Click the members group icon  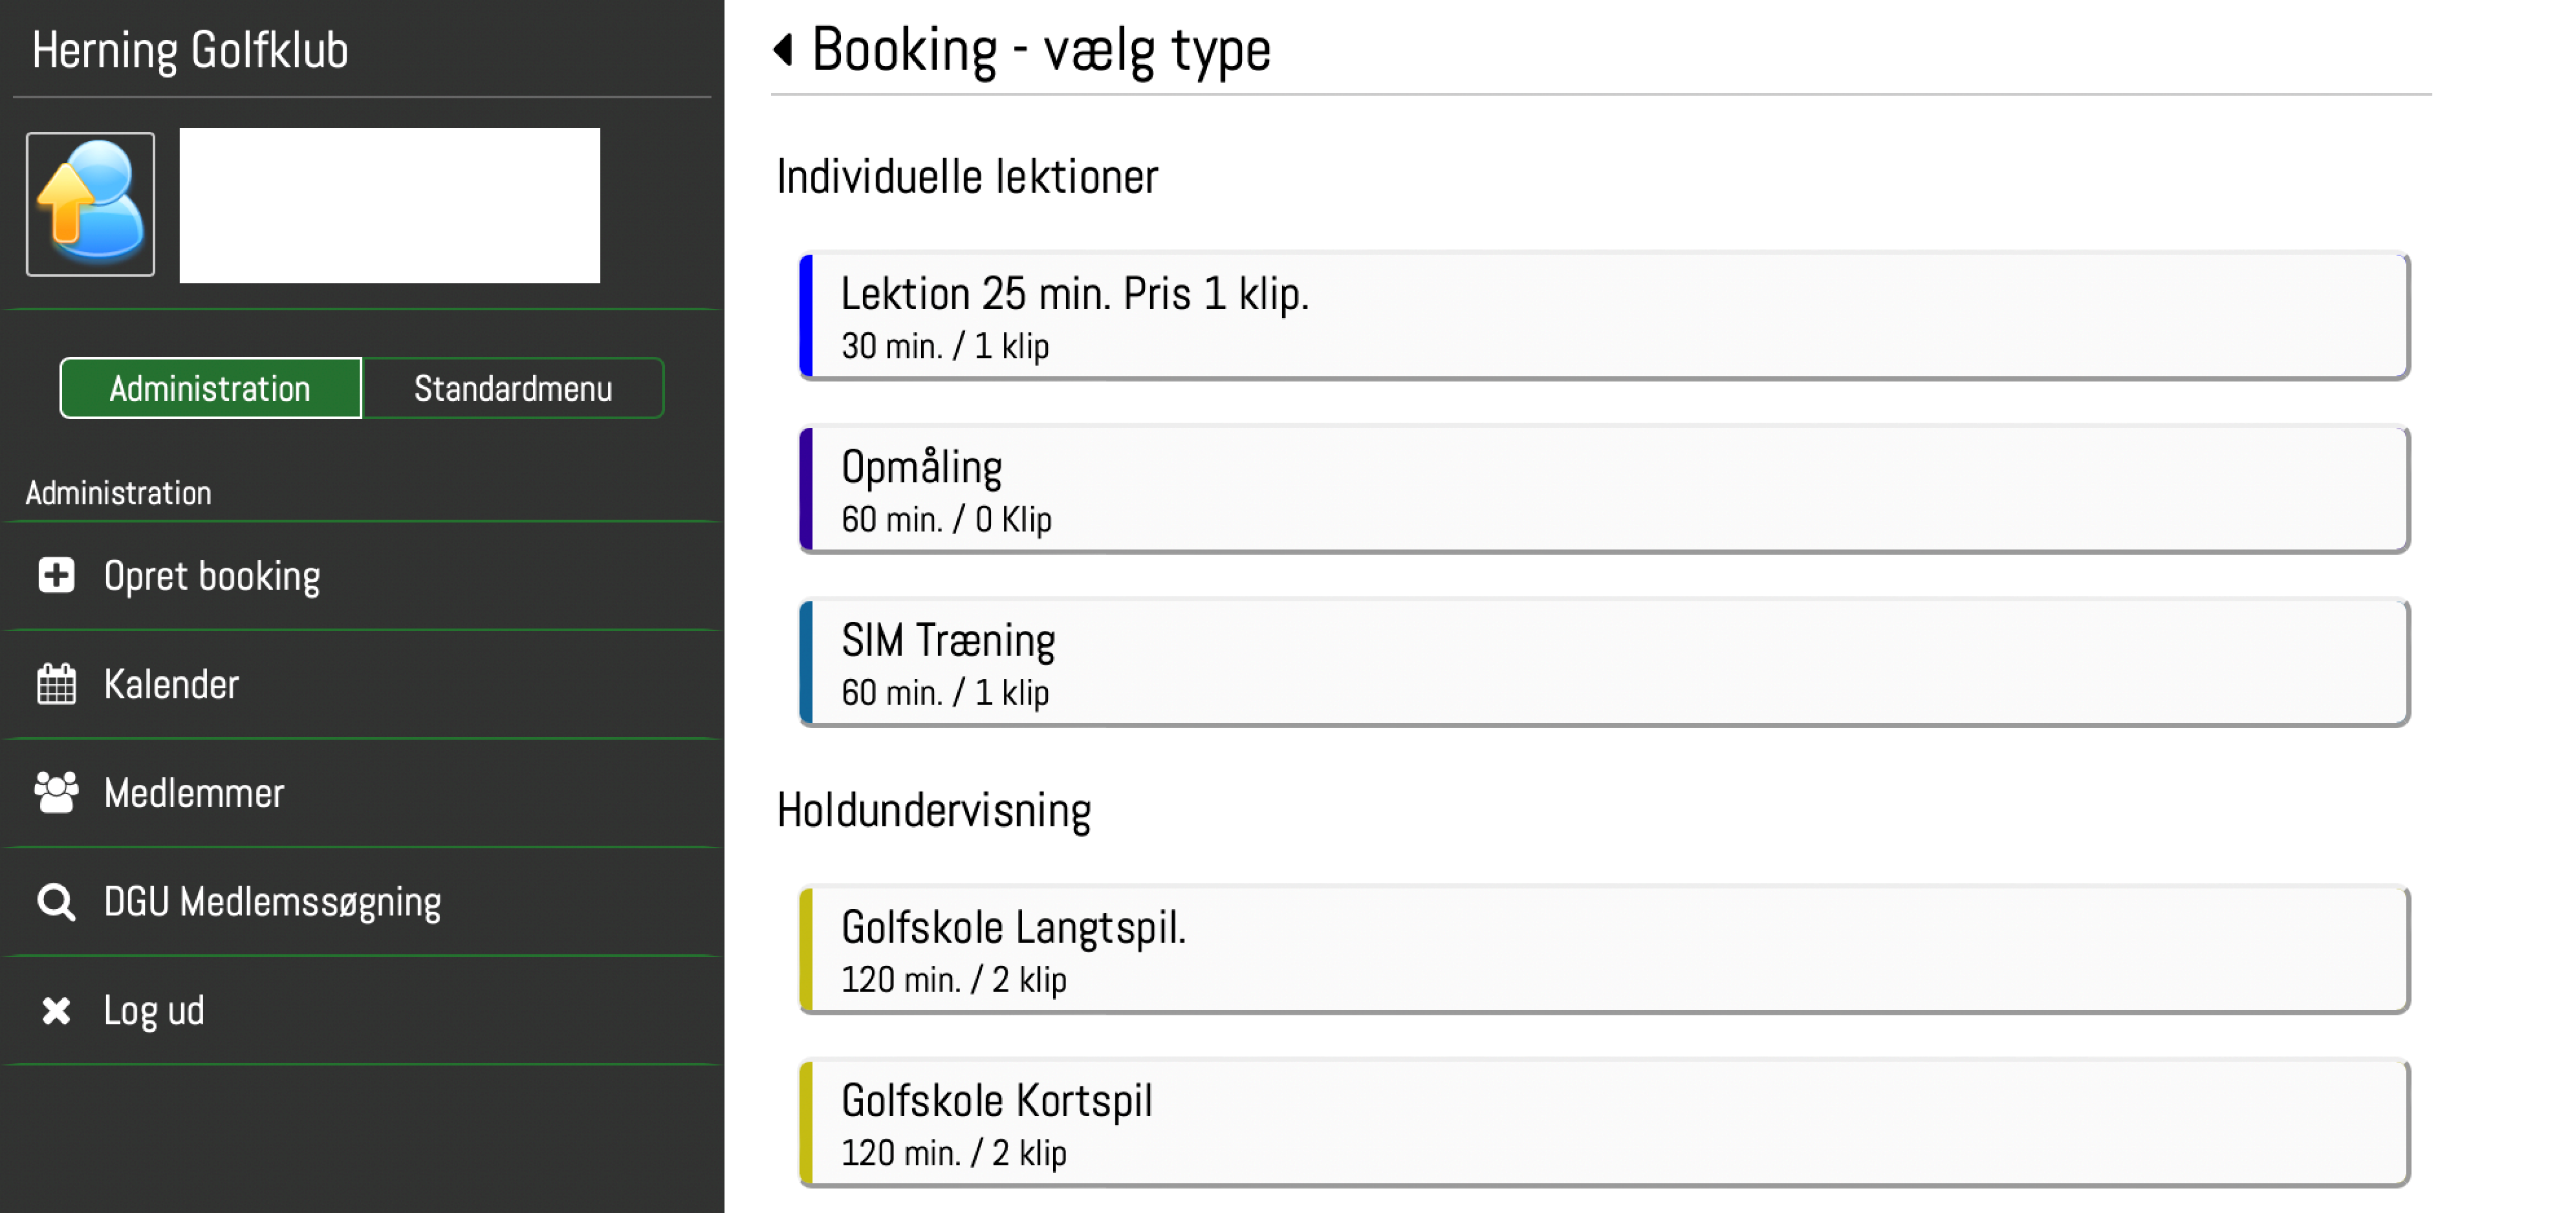point(56,792)
